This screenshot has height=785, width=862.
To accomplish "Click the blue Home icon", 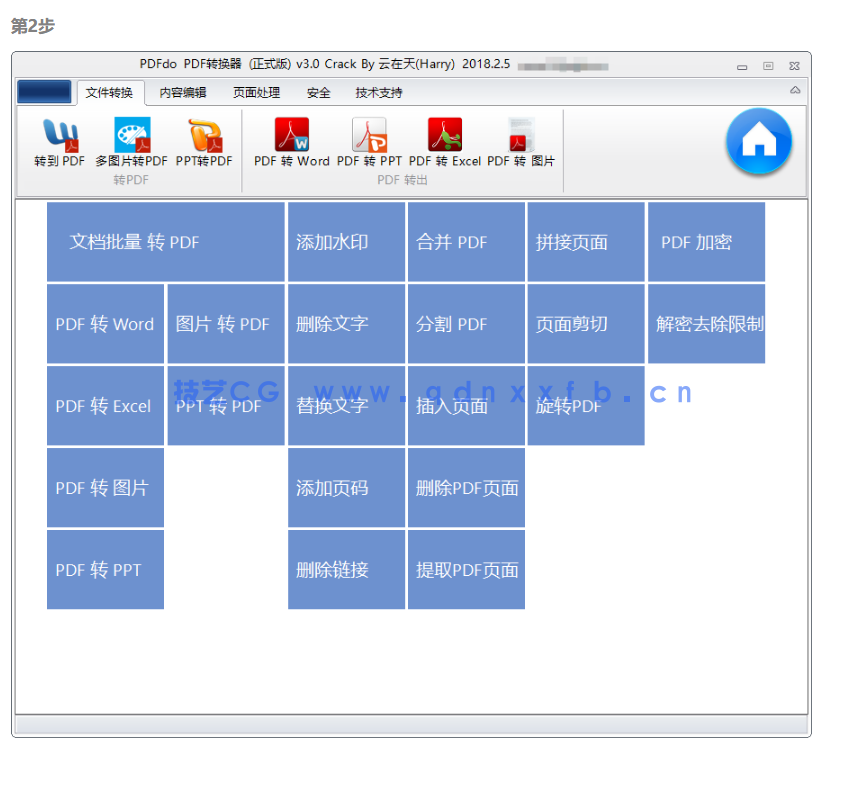I will pyautogui.click(x=758, y=142).
